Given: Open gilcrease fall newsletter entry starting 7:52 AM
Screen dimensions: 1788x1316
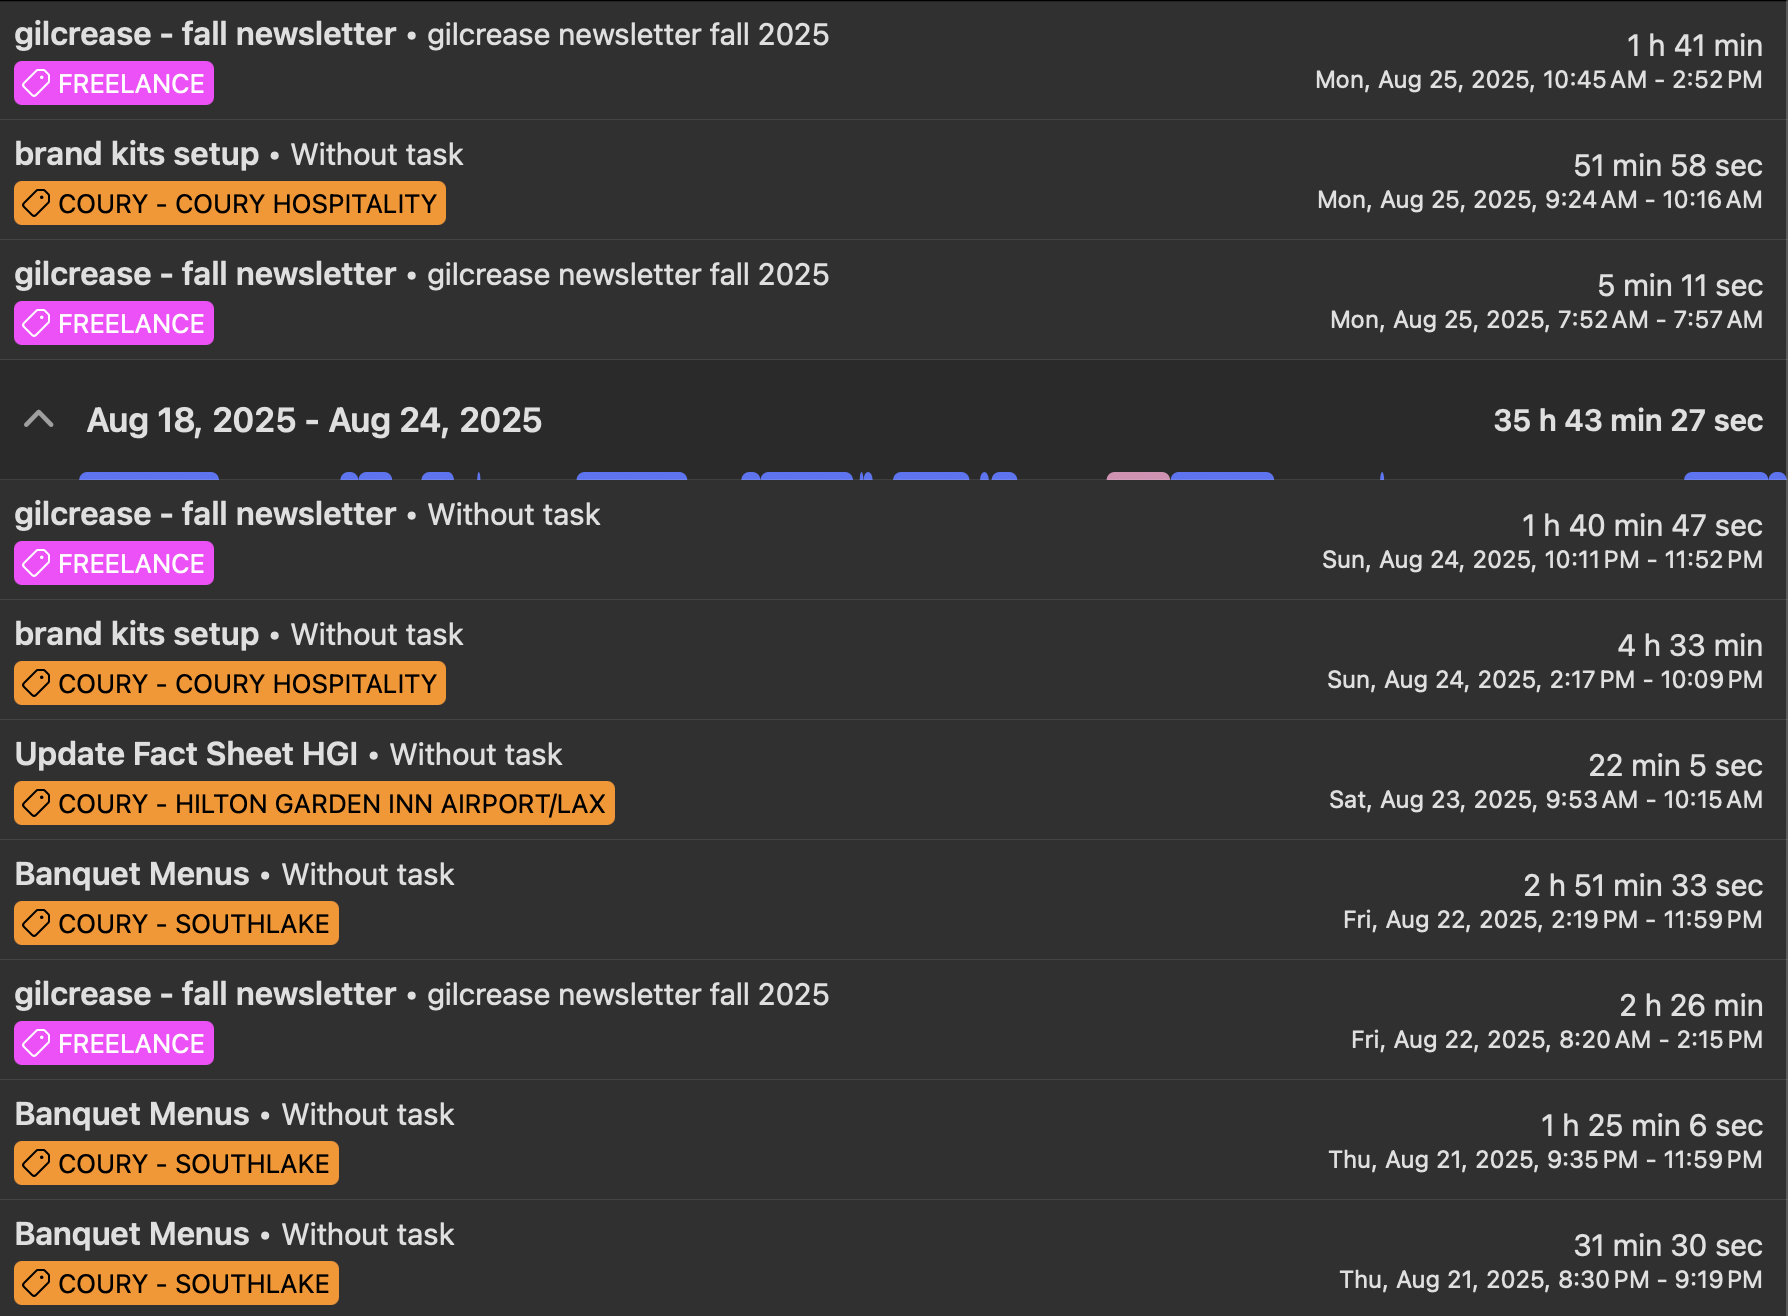Looking at the screenshot, I should pos(205,274).
